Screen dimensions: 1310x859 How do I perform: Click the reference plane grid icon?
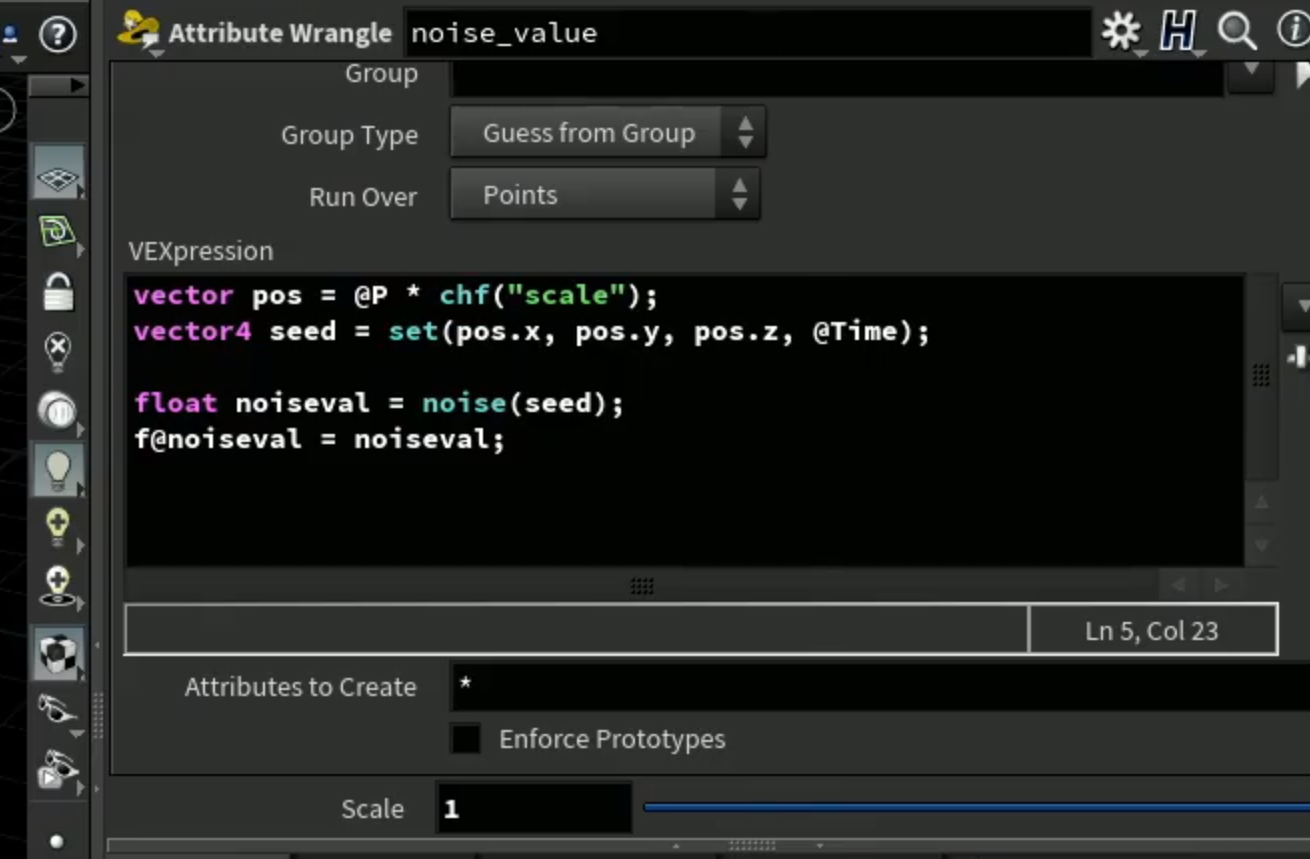point(58,177)
